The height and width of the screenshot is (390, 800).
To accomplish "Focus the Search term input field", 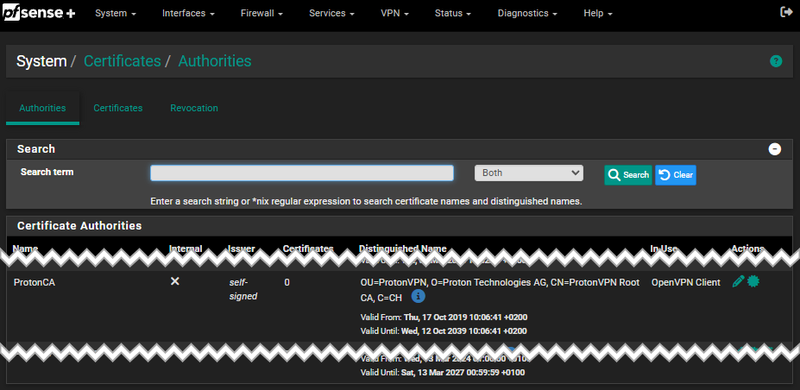I will (x=302, y=173).
